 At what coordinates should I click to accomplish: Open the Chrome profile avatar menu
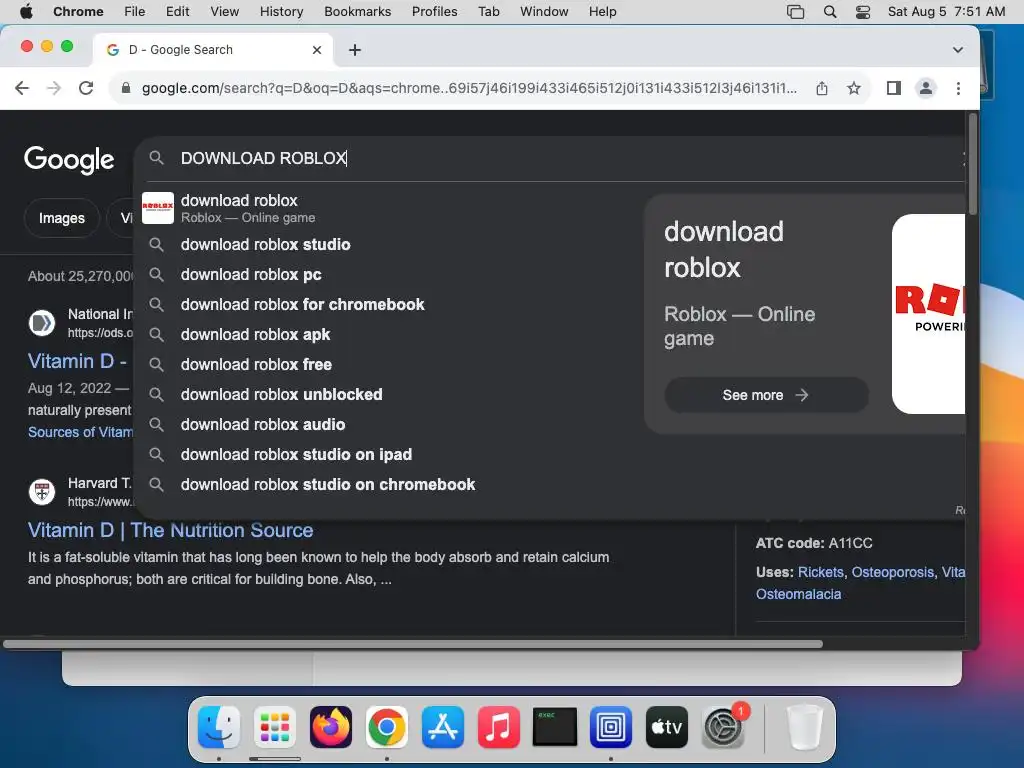tap(925, 88)
